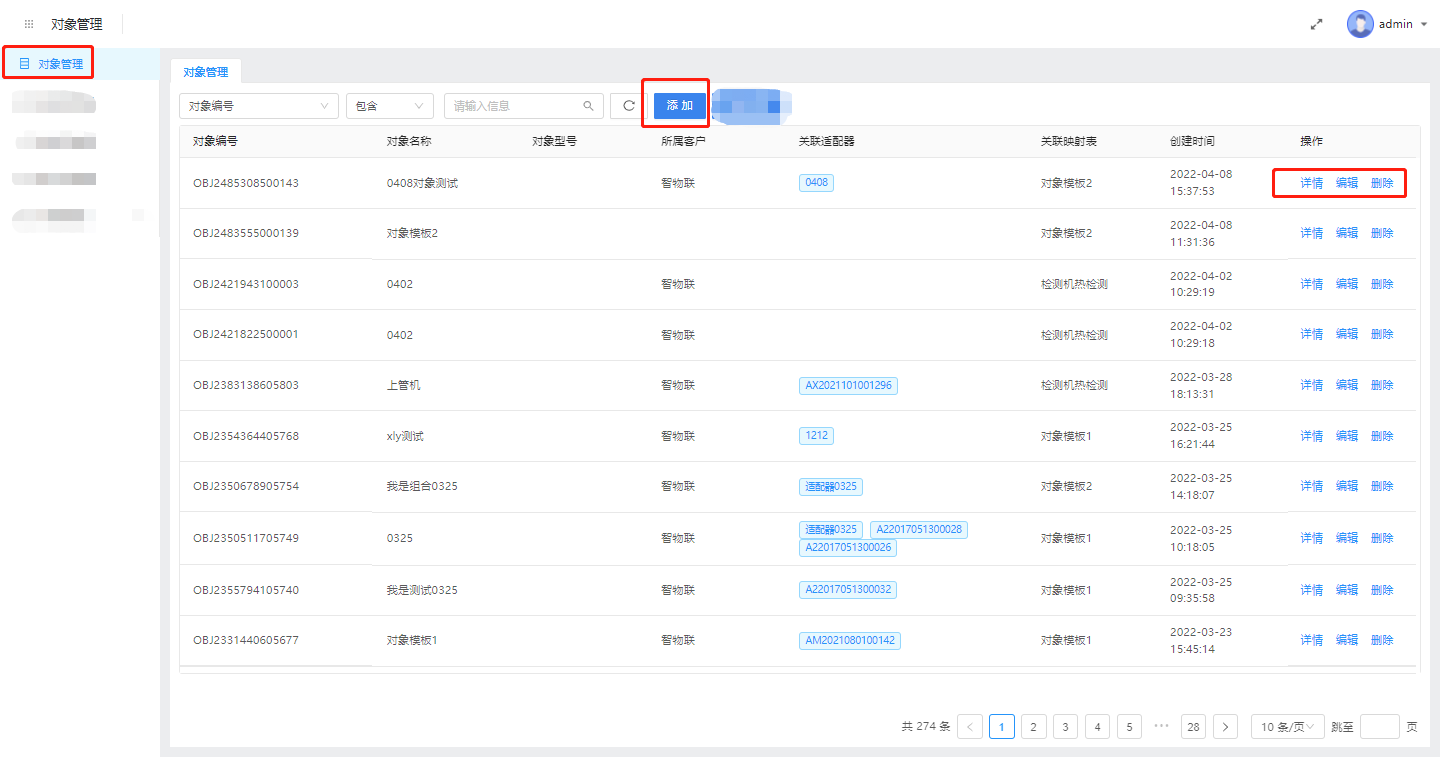Click the grid menu icon in header

coord(29,24)
